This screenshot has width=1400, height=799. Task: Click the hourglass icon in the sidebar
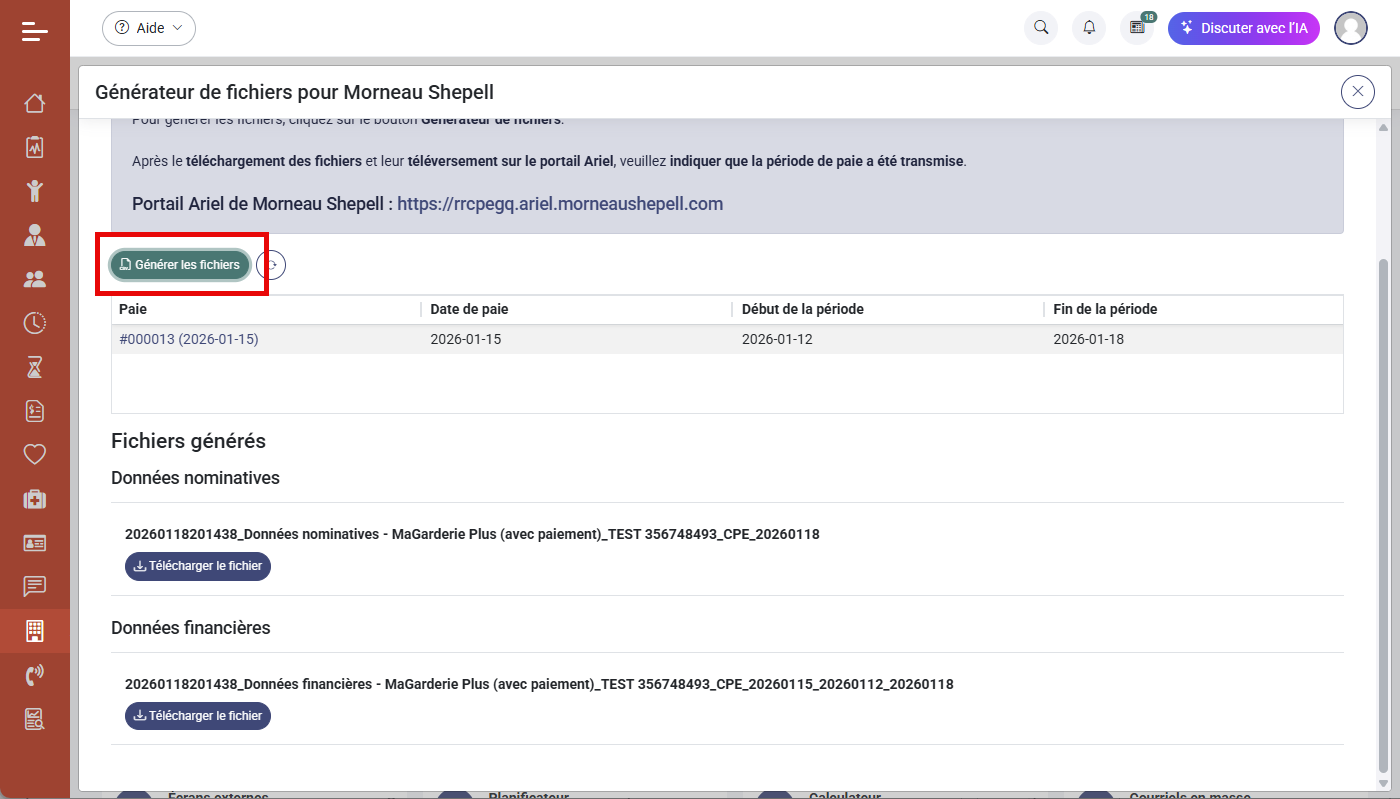34,367
